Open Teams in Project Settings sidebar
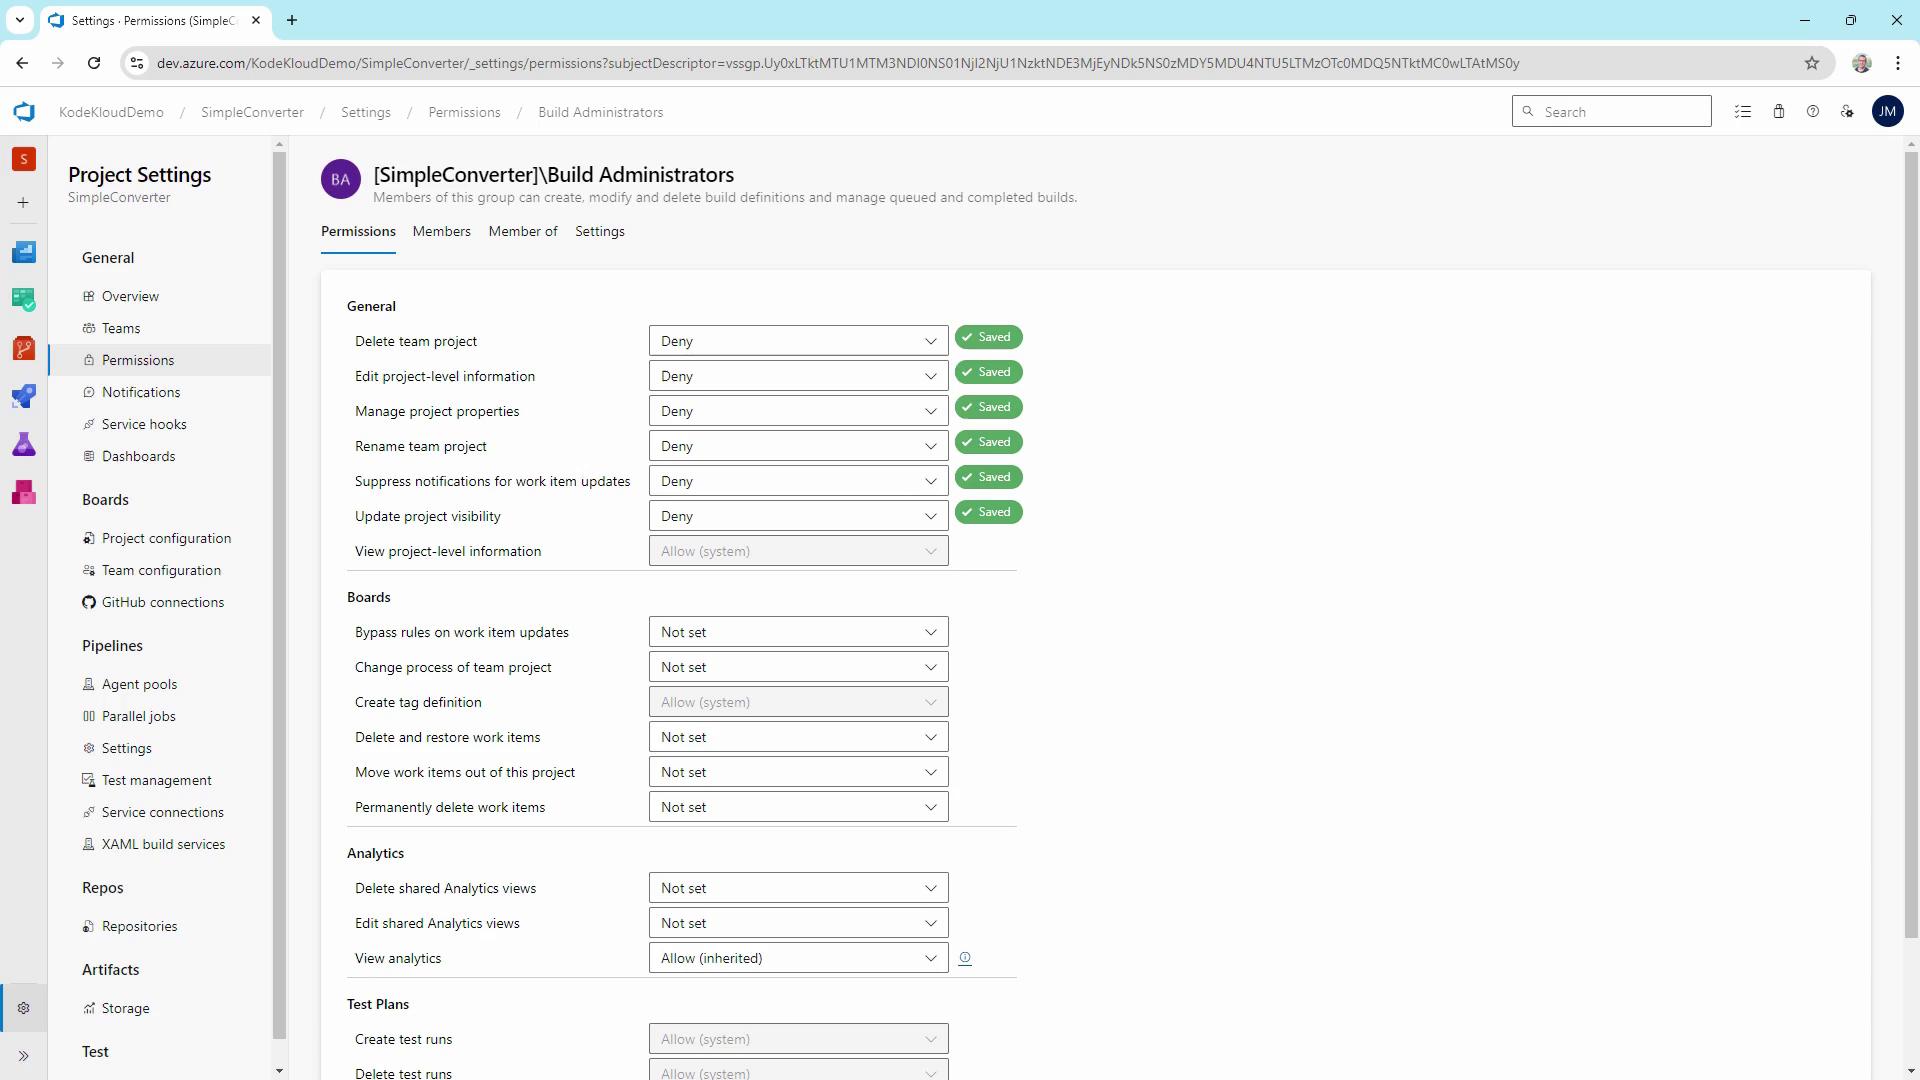 point(121,328)
